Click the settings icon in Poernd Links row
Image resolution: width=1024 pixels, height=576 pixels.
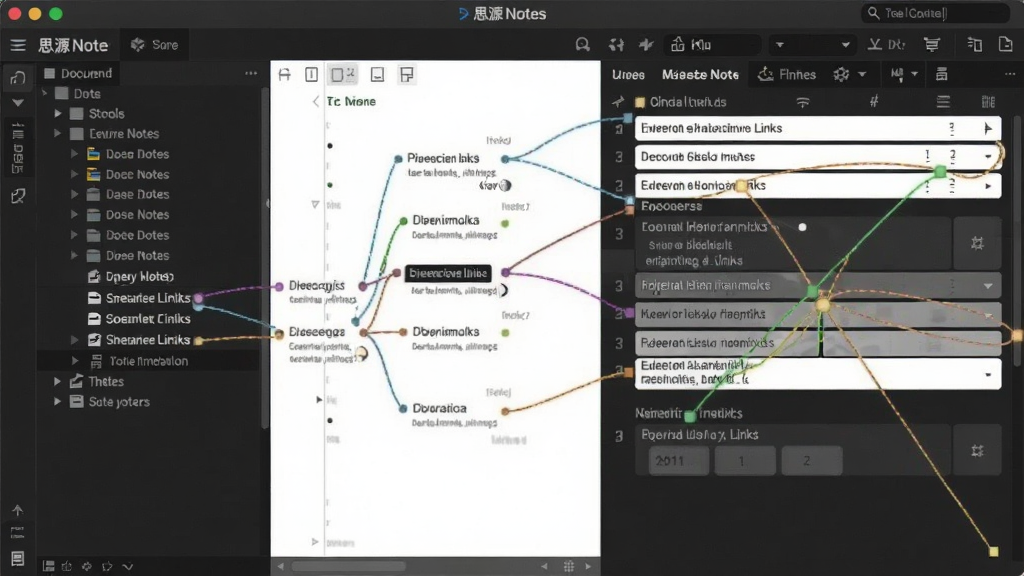coord(977,451)
